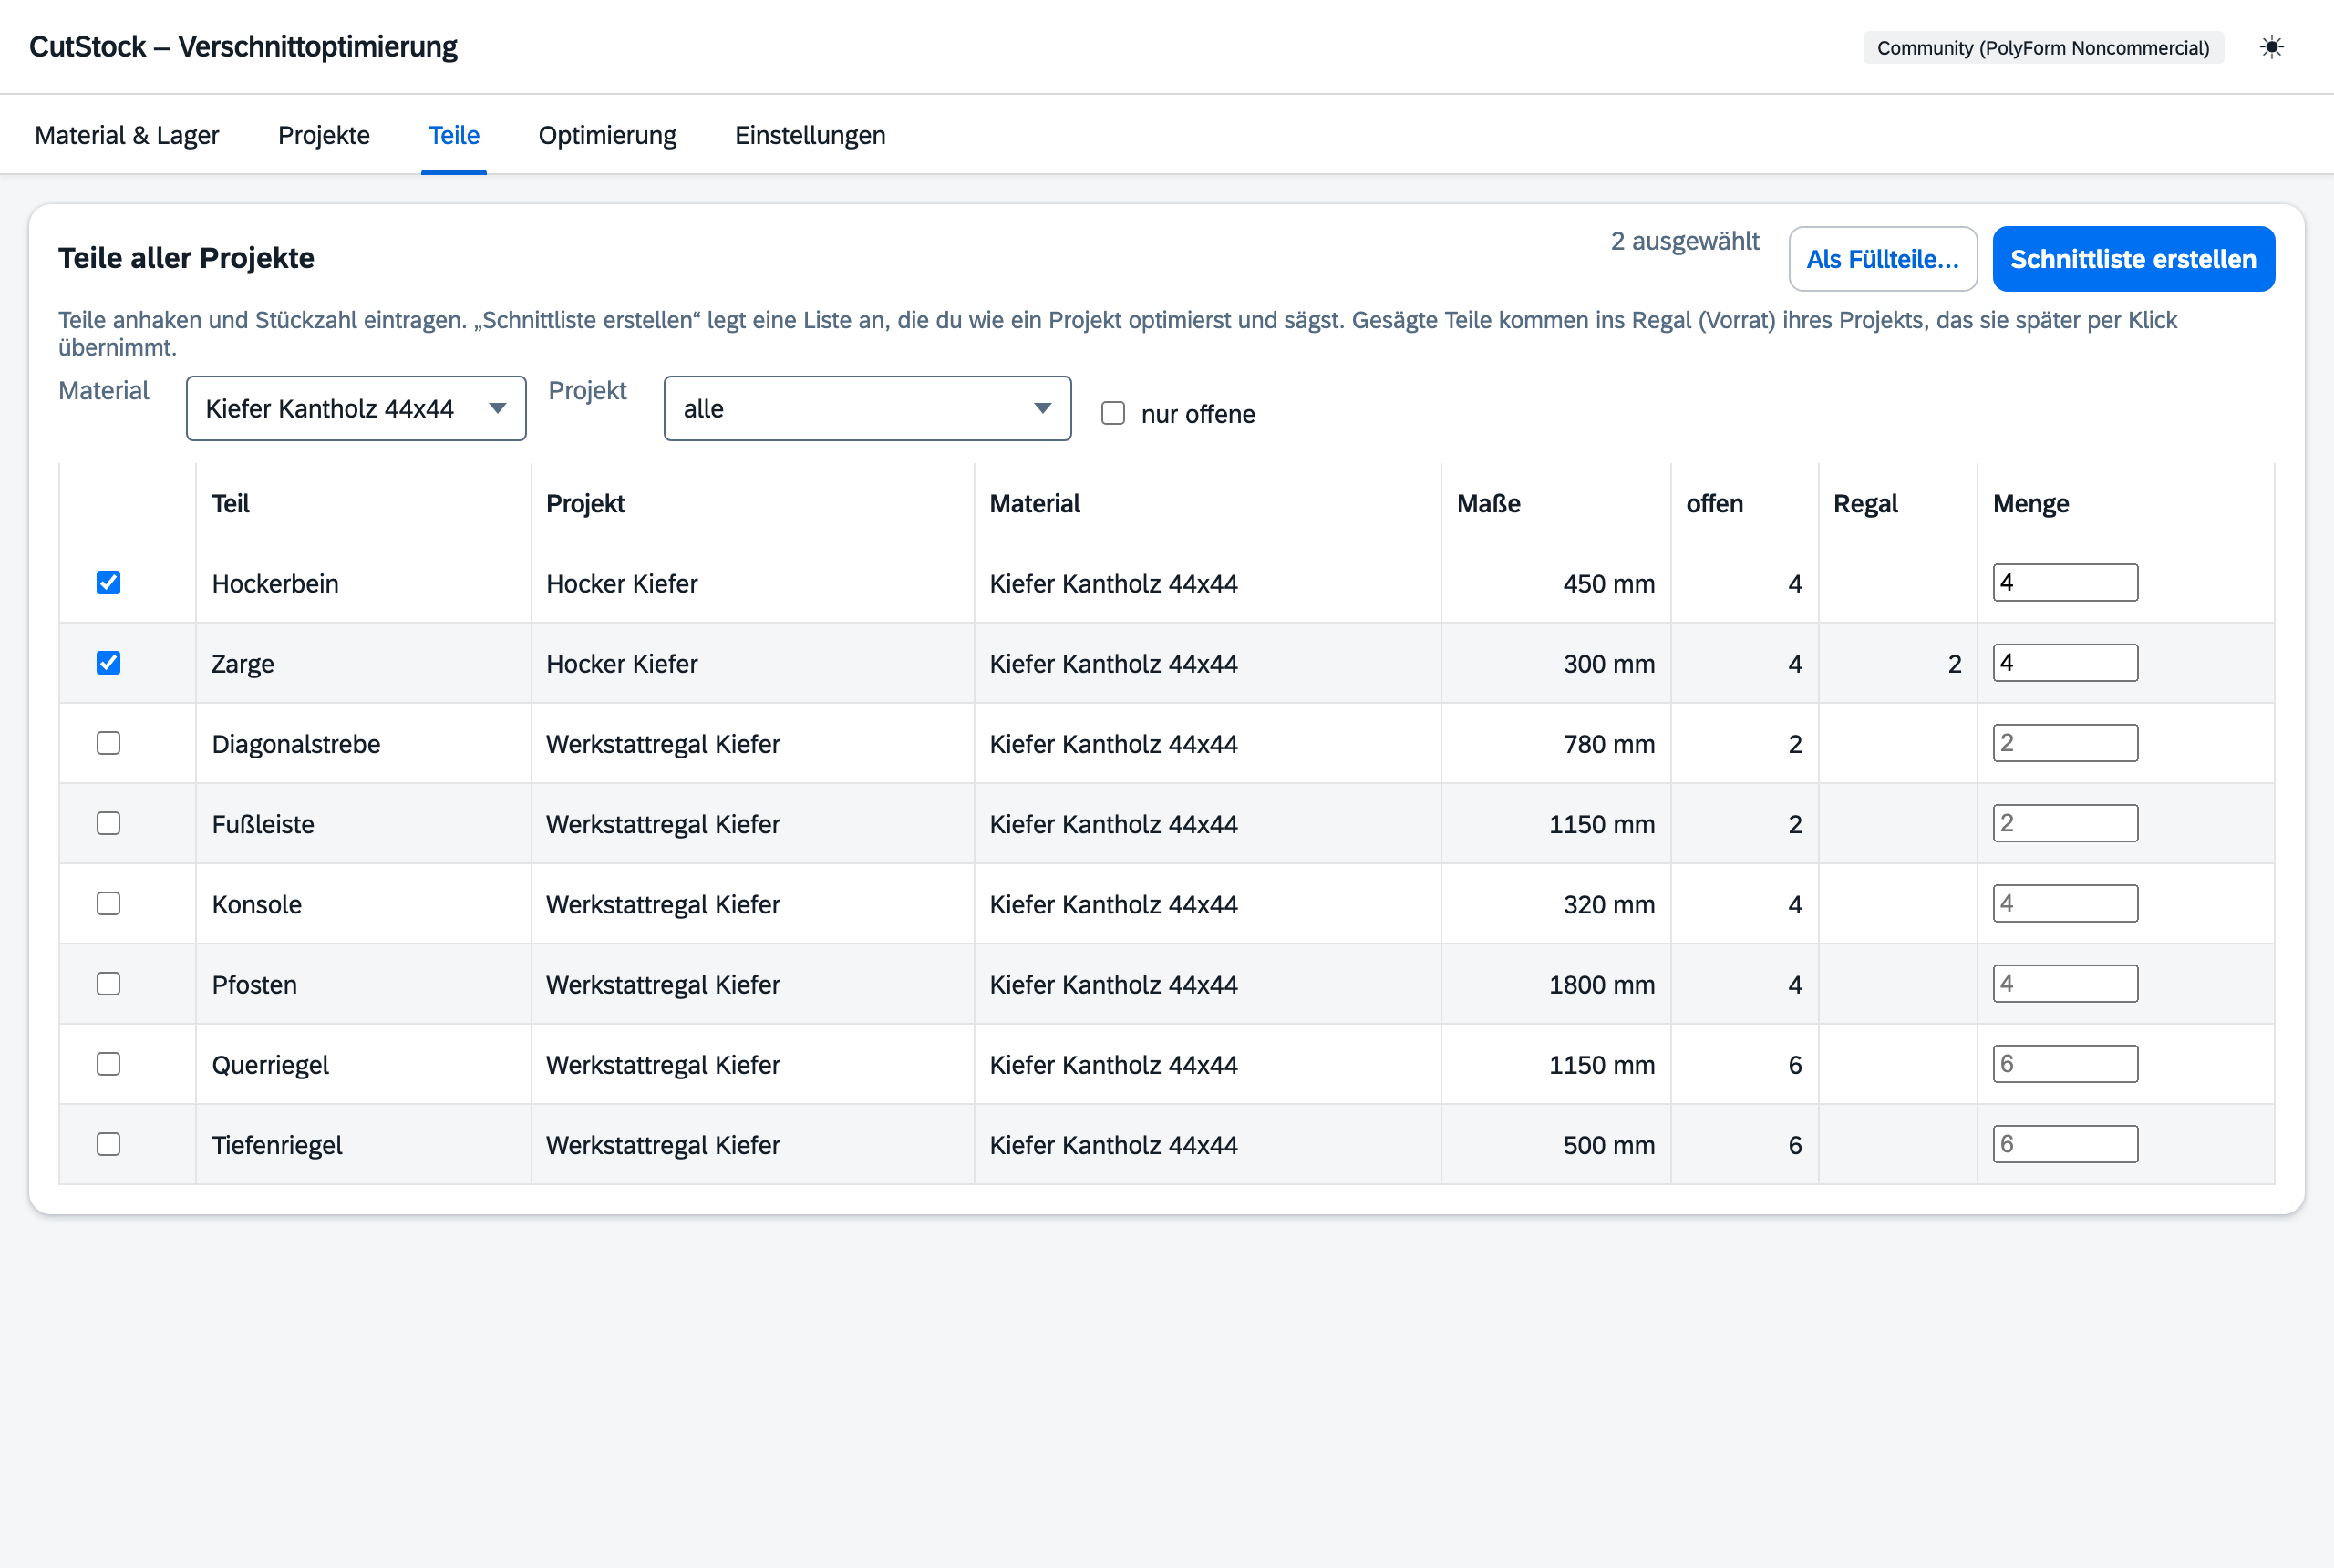
Task: Open the Einstellungen tab
Action: coord(810,135)
